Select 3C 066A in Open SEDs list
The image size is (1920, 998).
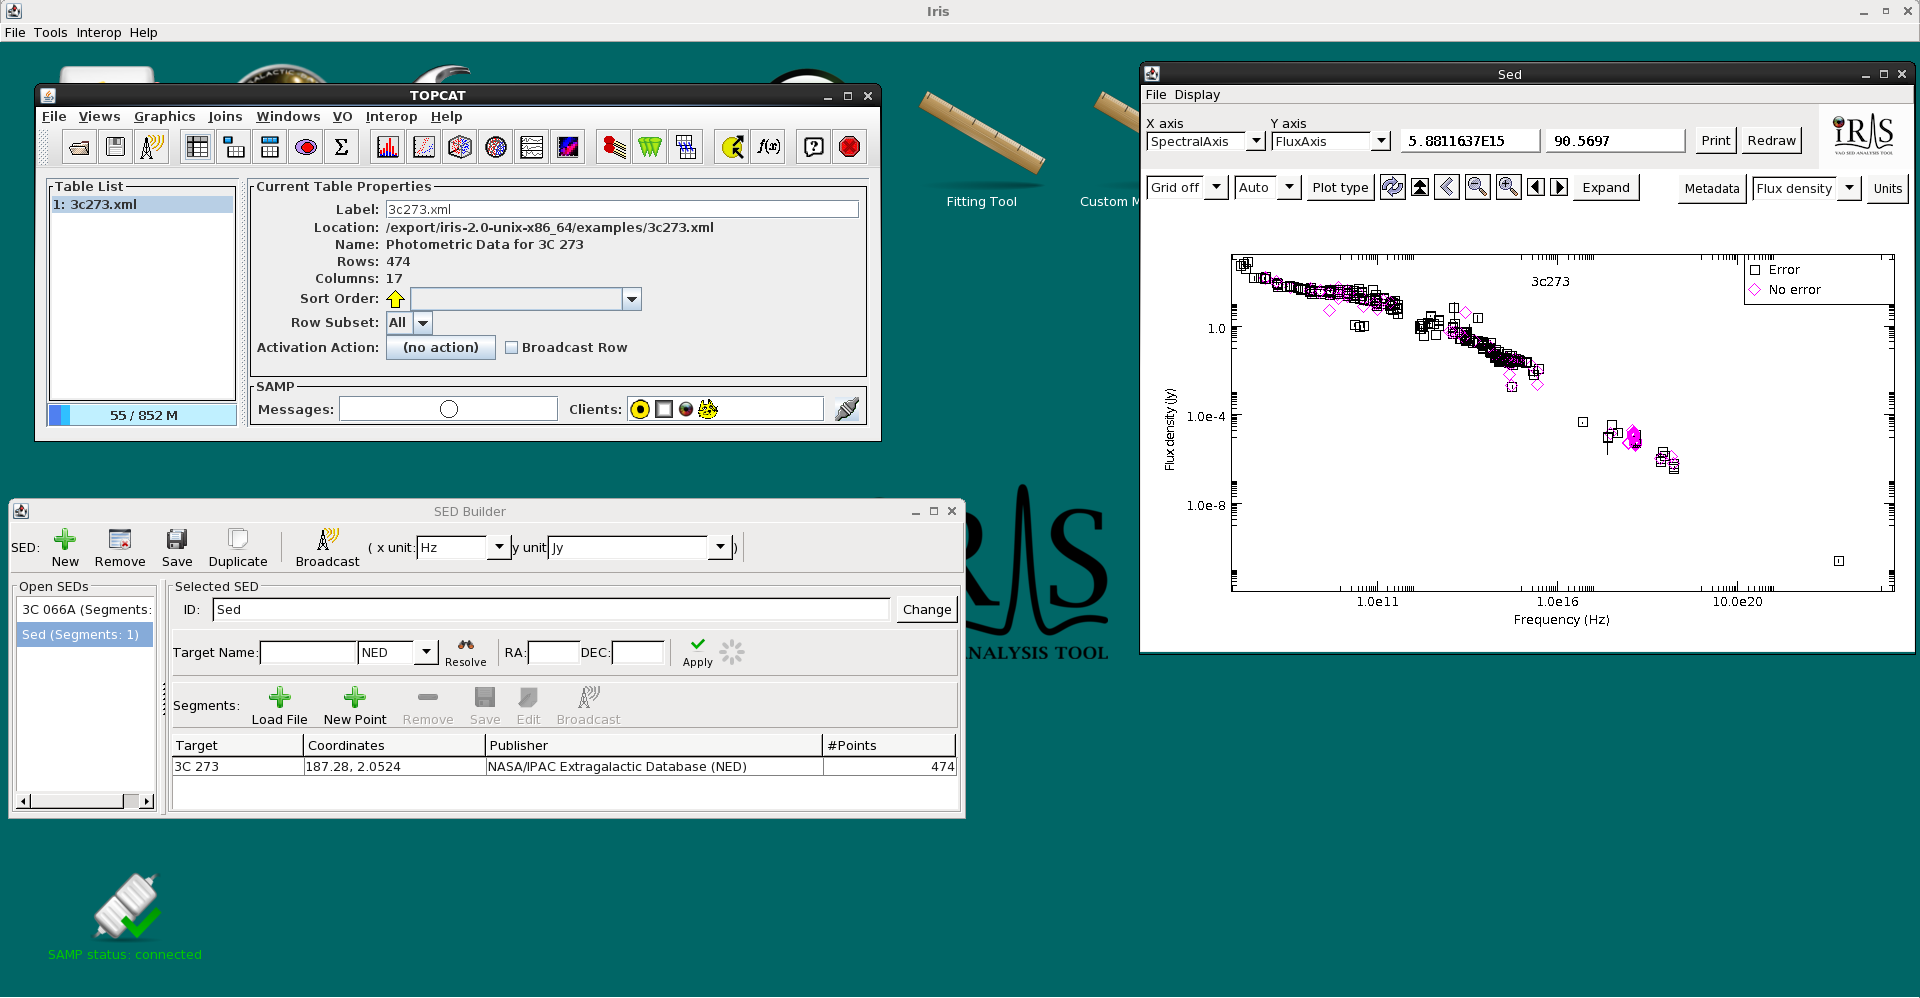click(85, 609)
